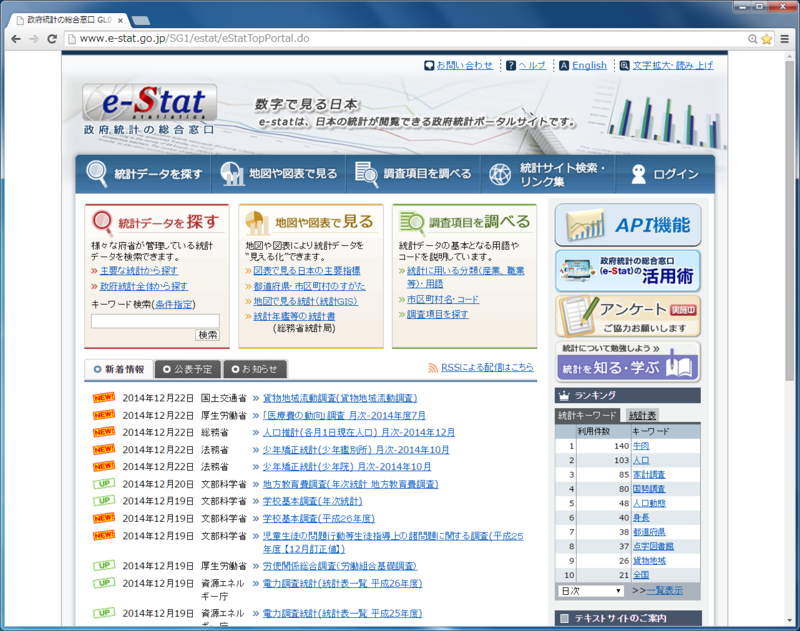Click the zoom magnifier in address bar
The height and width of the screenshot is (631, 800).
pos(753,39)
